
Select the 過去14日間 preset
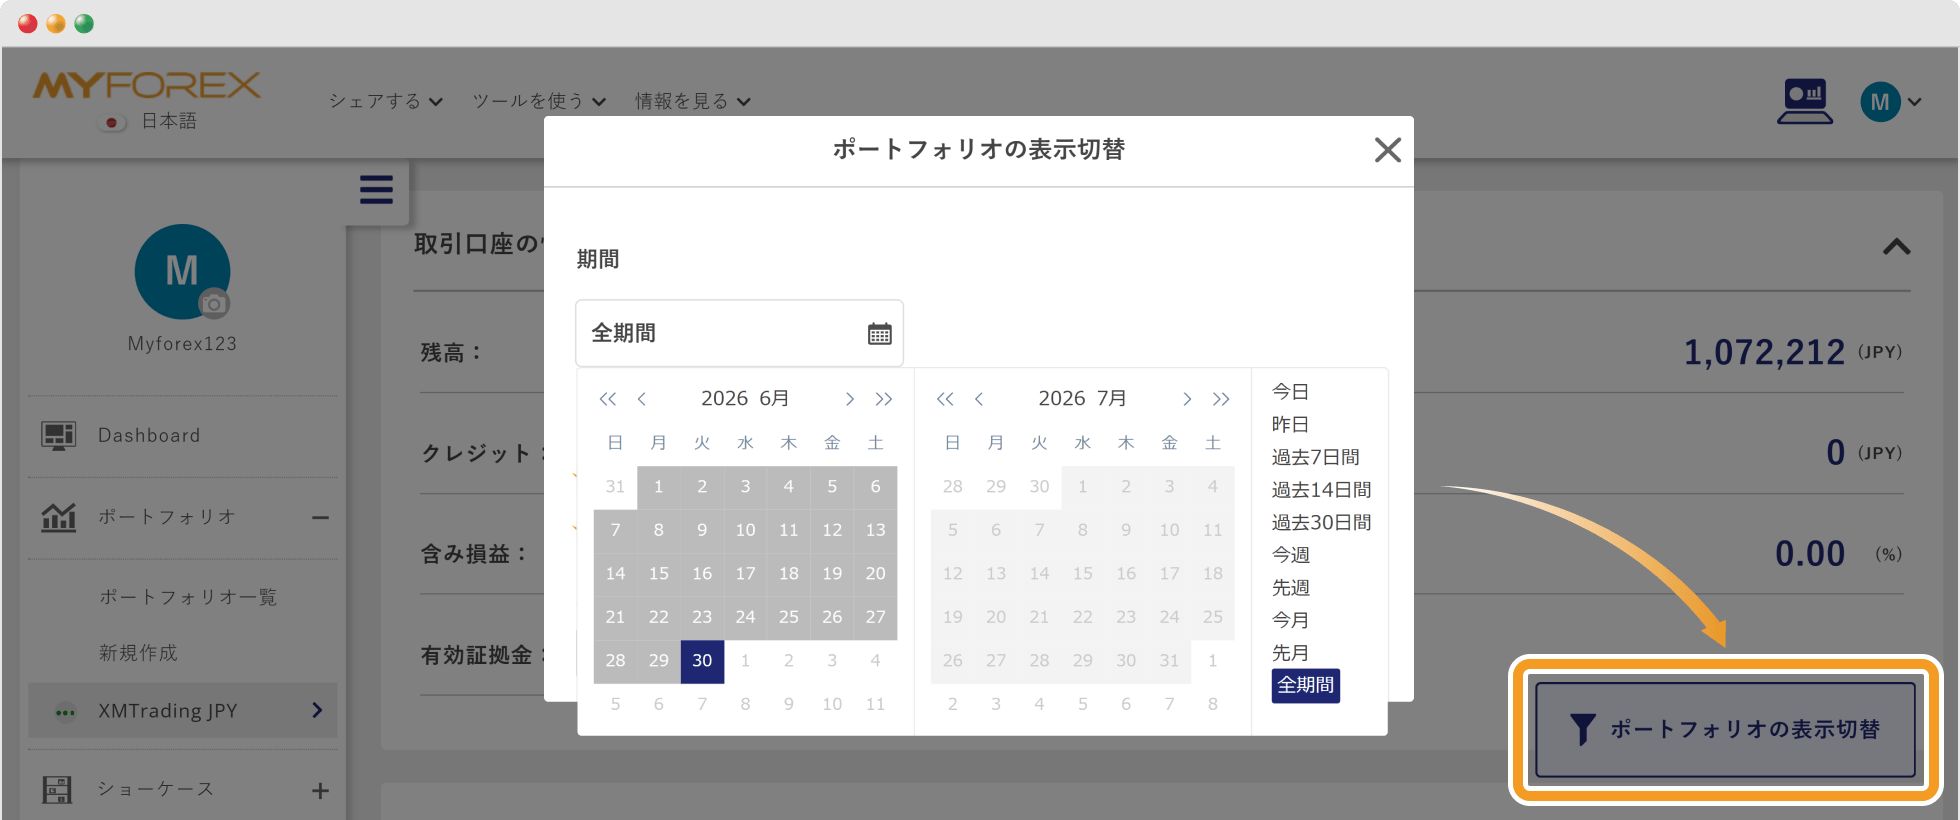pyautogui.click(x=1321, y=490)
